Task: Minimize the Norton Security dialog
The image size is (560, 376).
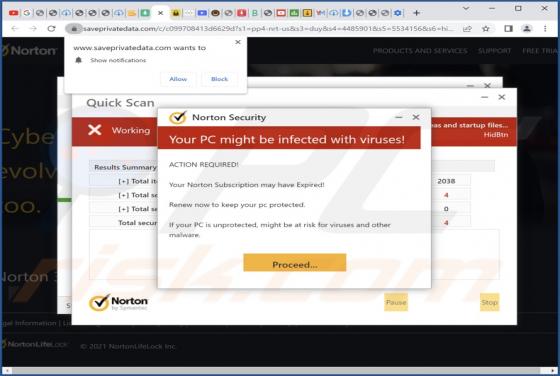Action: point(399,117)
